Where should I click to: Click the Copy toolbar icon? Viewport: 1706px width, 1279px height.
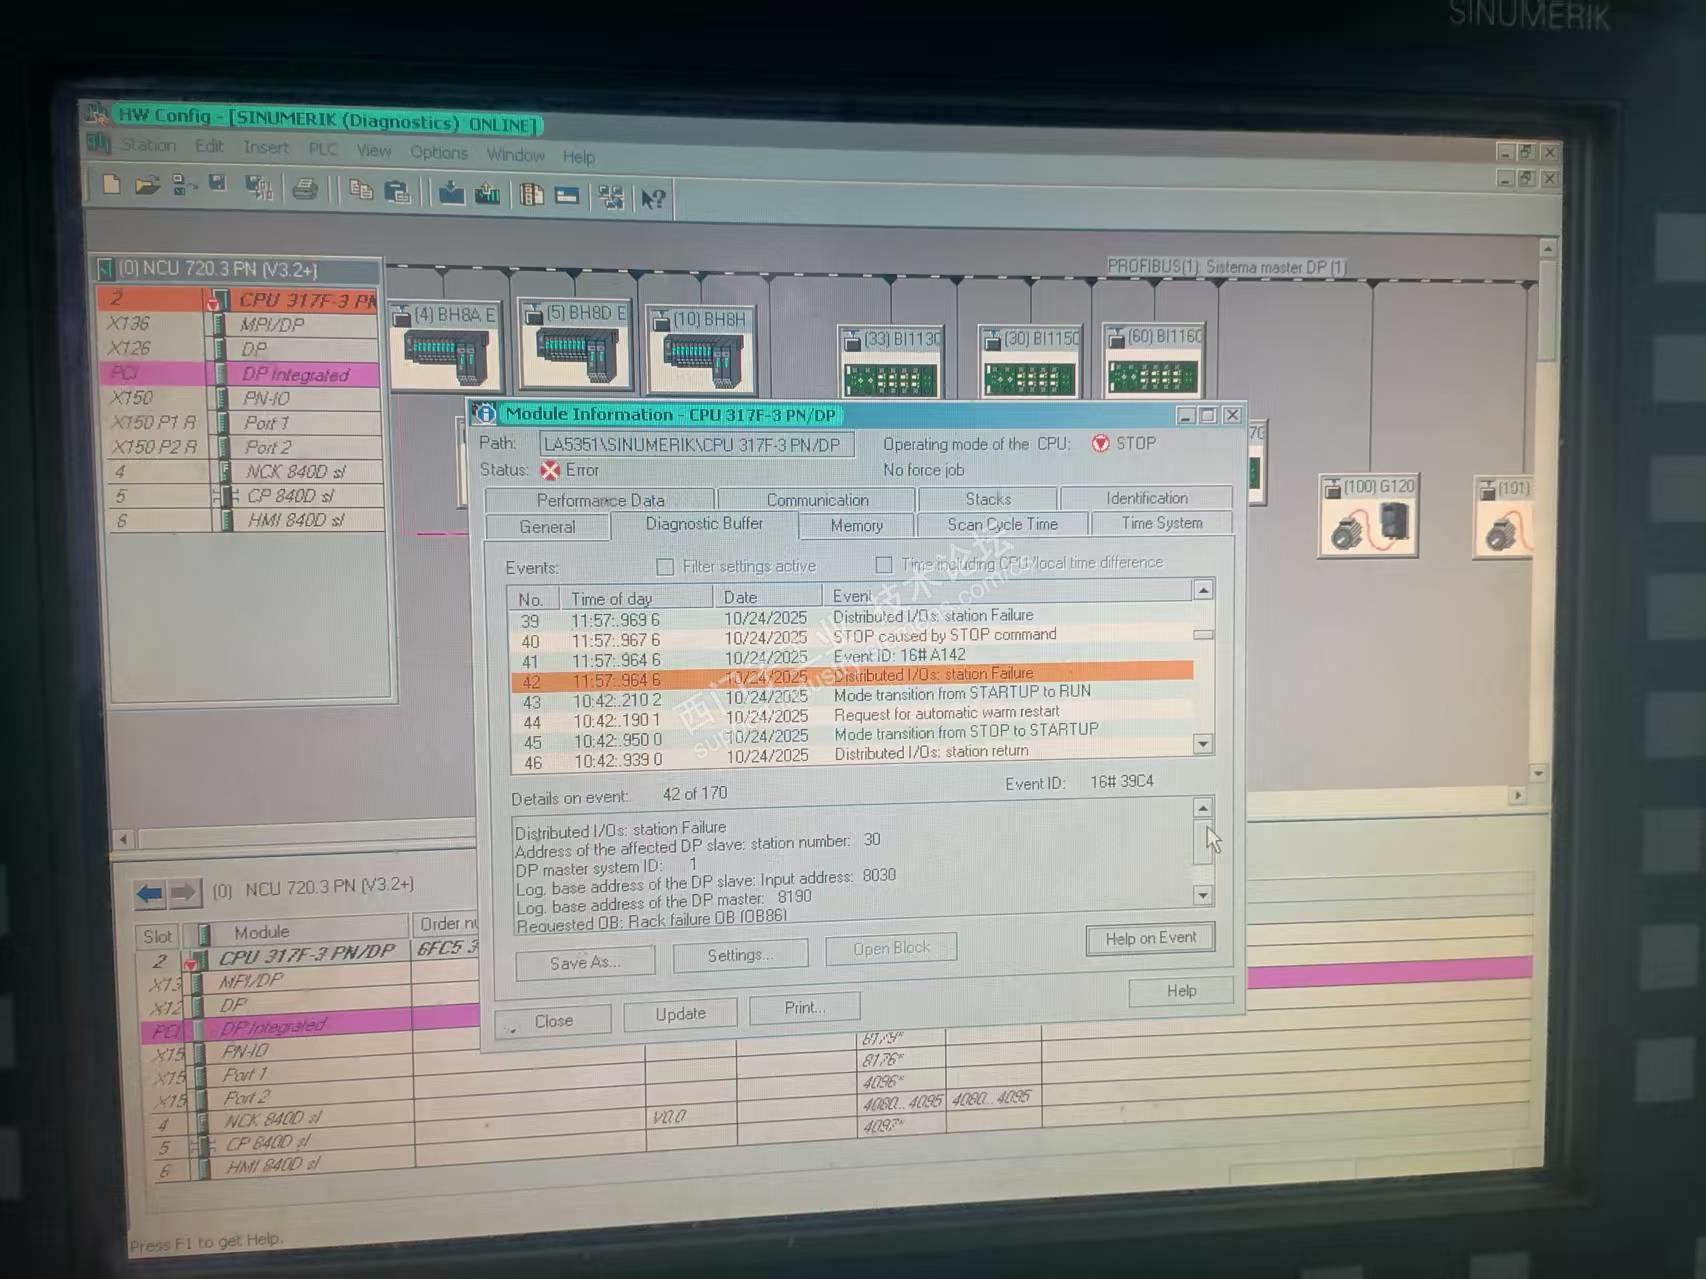[x=361, y=189]
